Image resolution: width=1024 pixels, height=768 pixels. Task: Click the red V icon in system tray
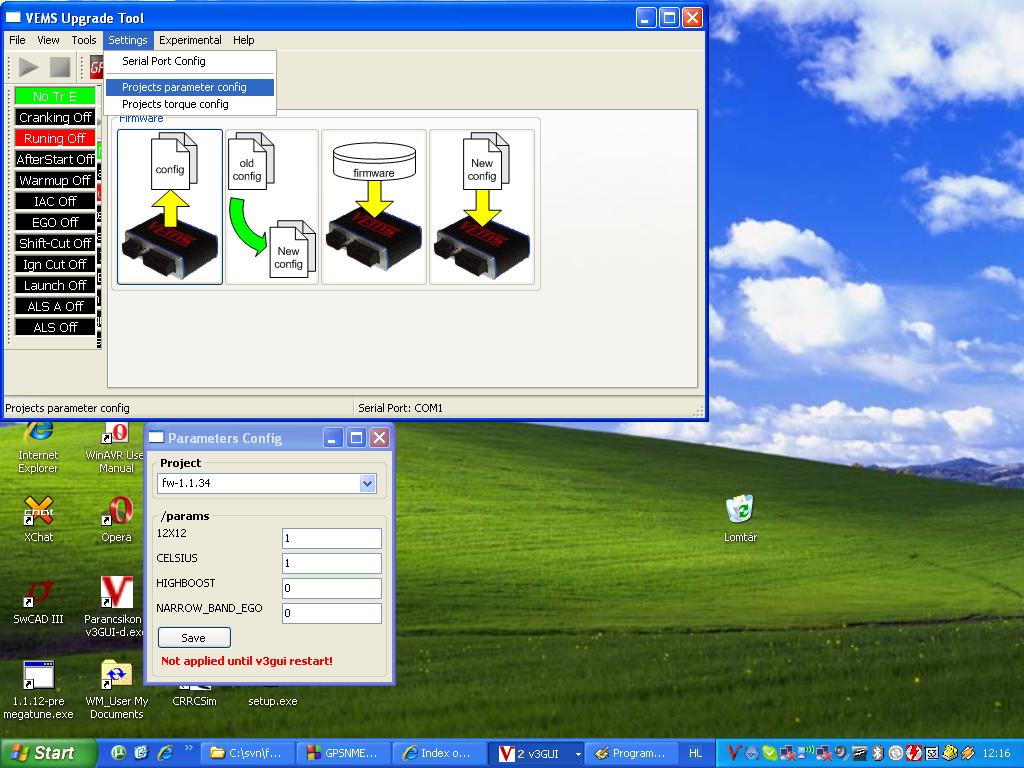point(733,754)
